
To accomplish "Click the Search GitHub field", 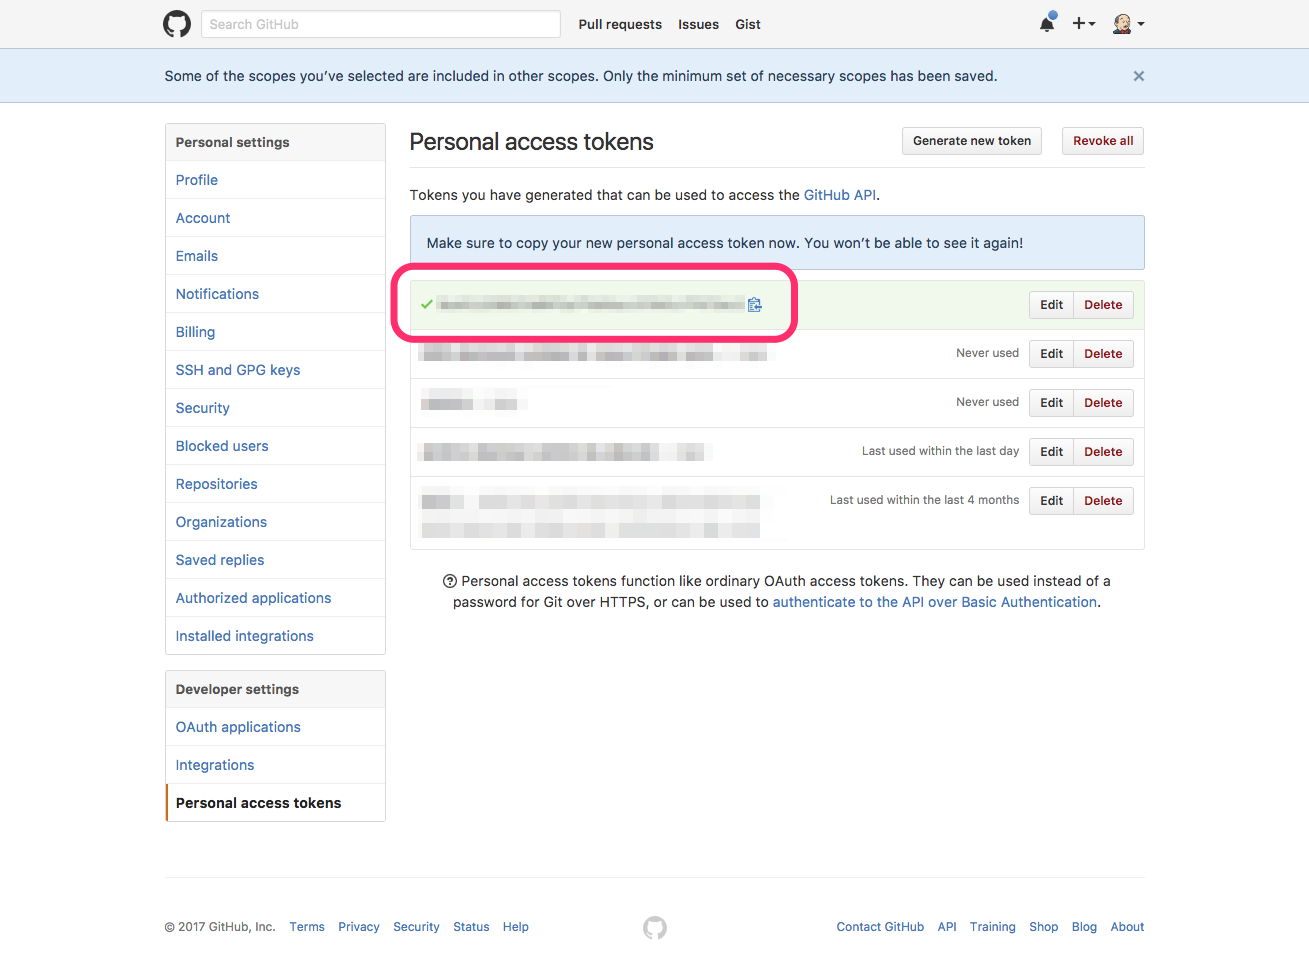I will tap(380, 24).
